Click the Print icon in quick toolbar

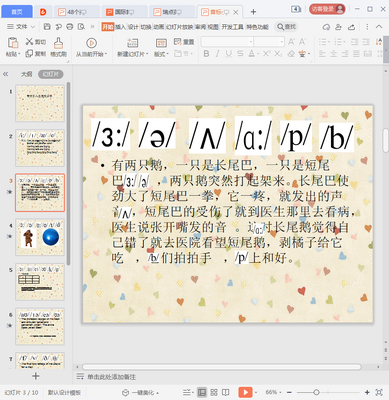70,27
